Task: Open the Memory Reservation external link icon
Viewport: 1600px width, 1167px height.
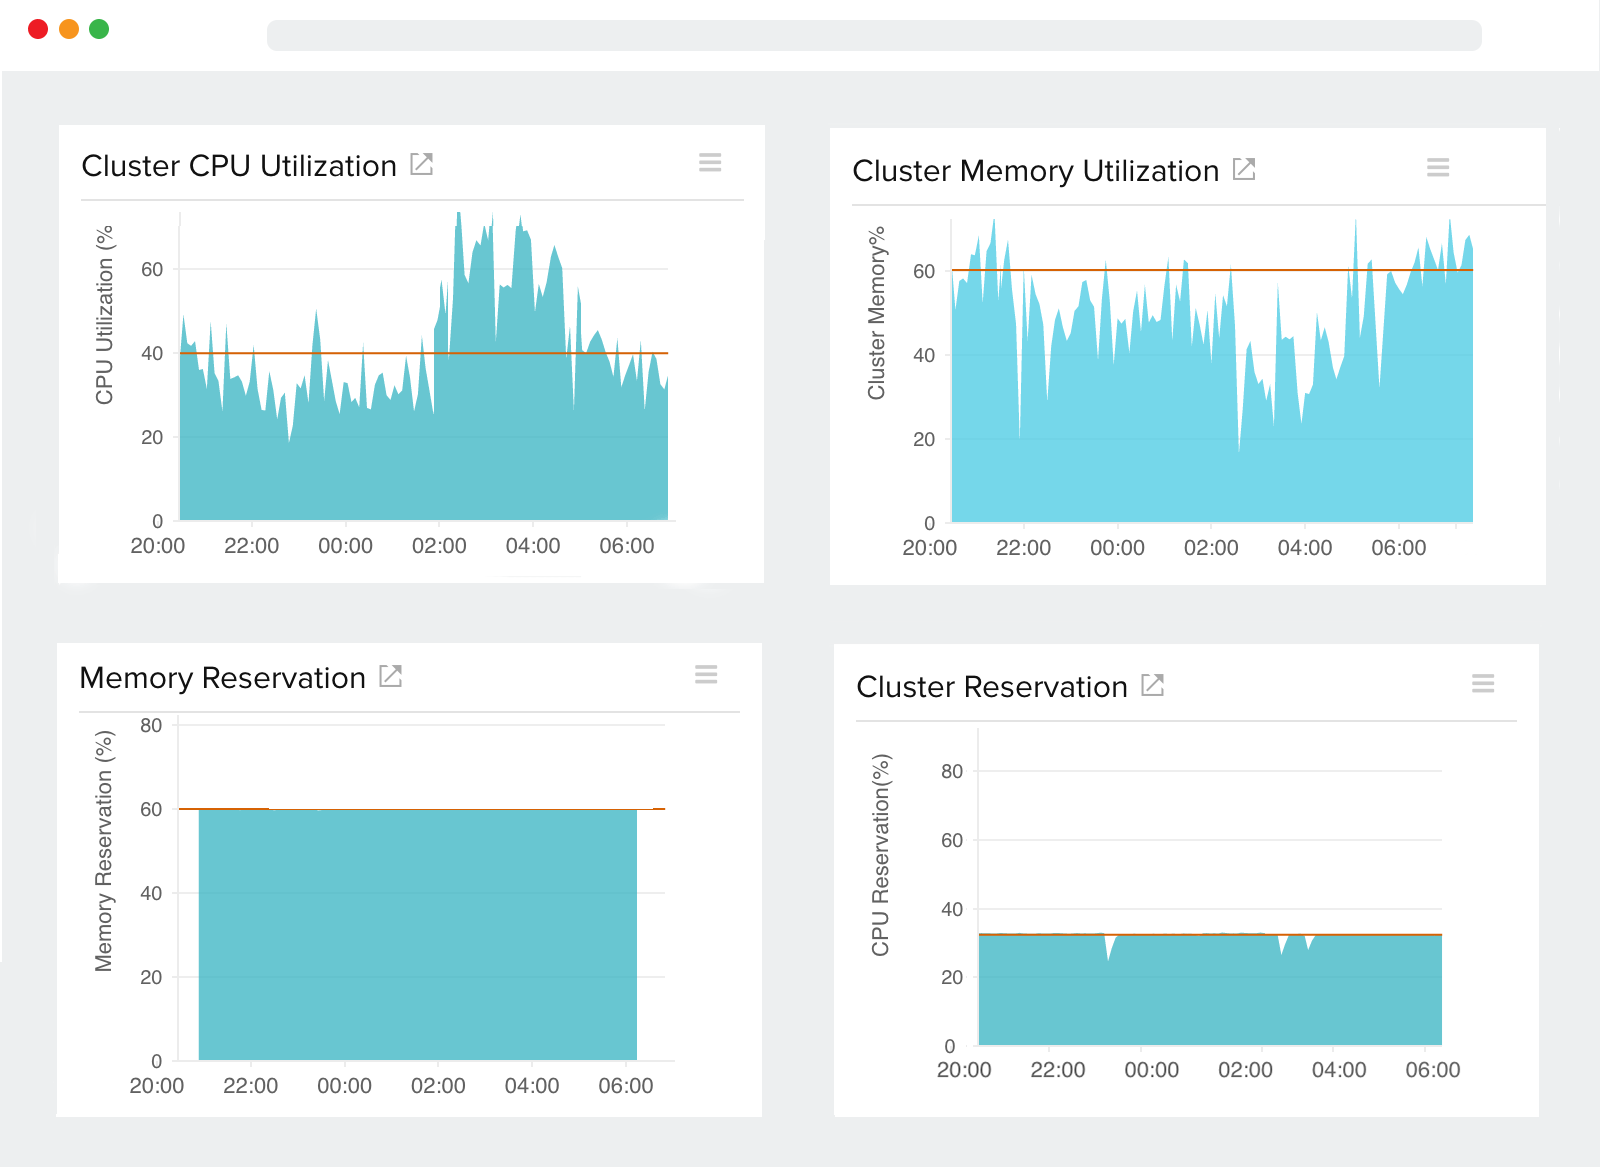Action: pos(391,675)
